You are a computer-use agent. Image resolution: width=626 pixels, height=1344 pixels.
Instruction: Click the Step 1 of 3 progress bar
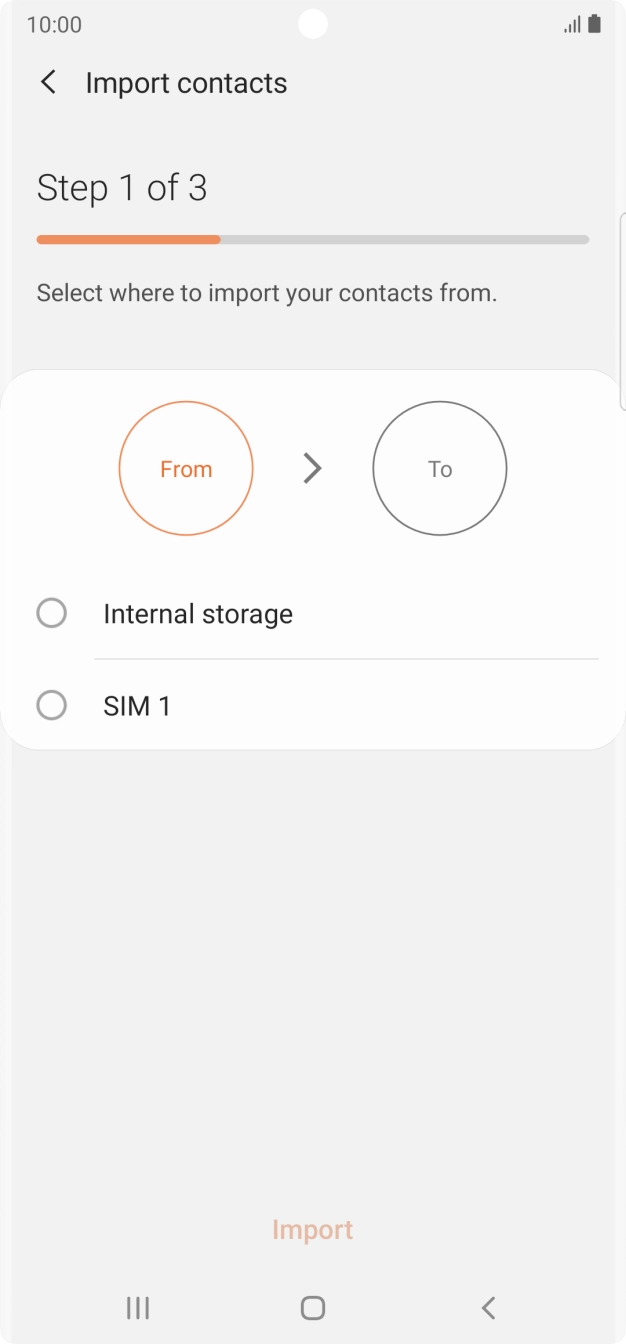312,240
